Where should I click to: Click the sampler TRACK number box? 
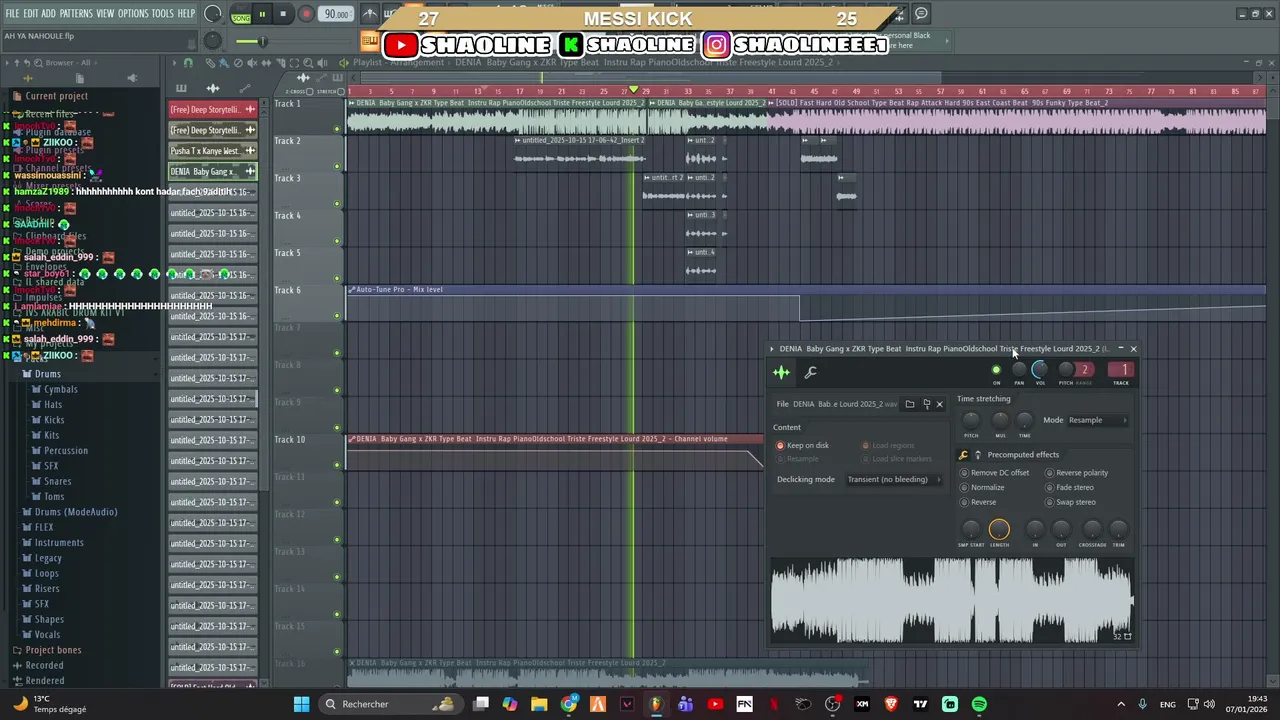tap(1123, 370)
